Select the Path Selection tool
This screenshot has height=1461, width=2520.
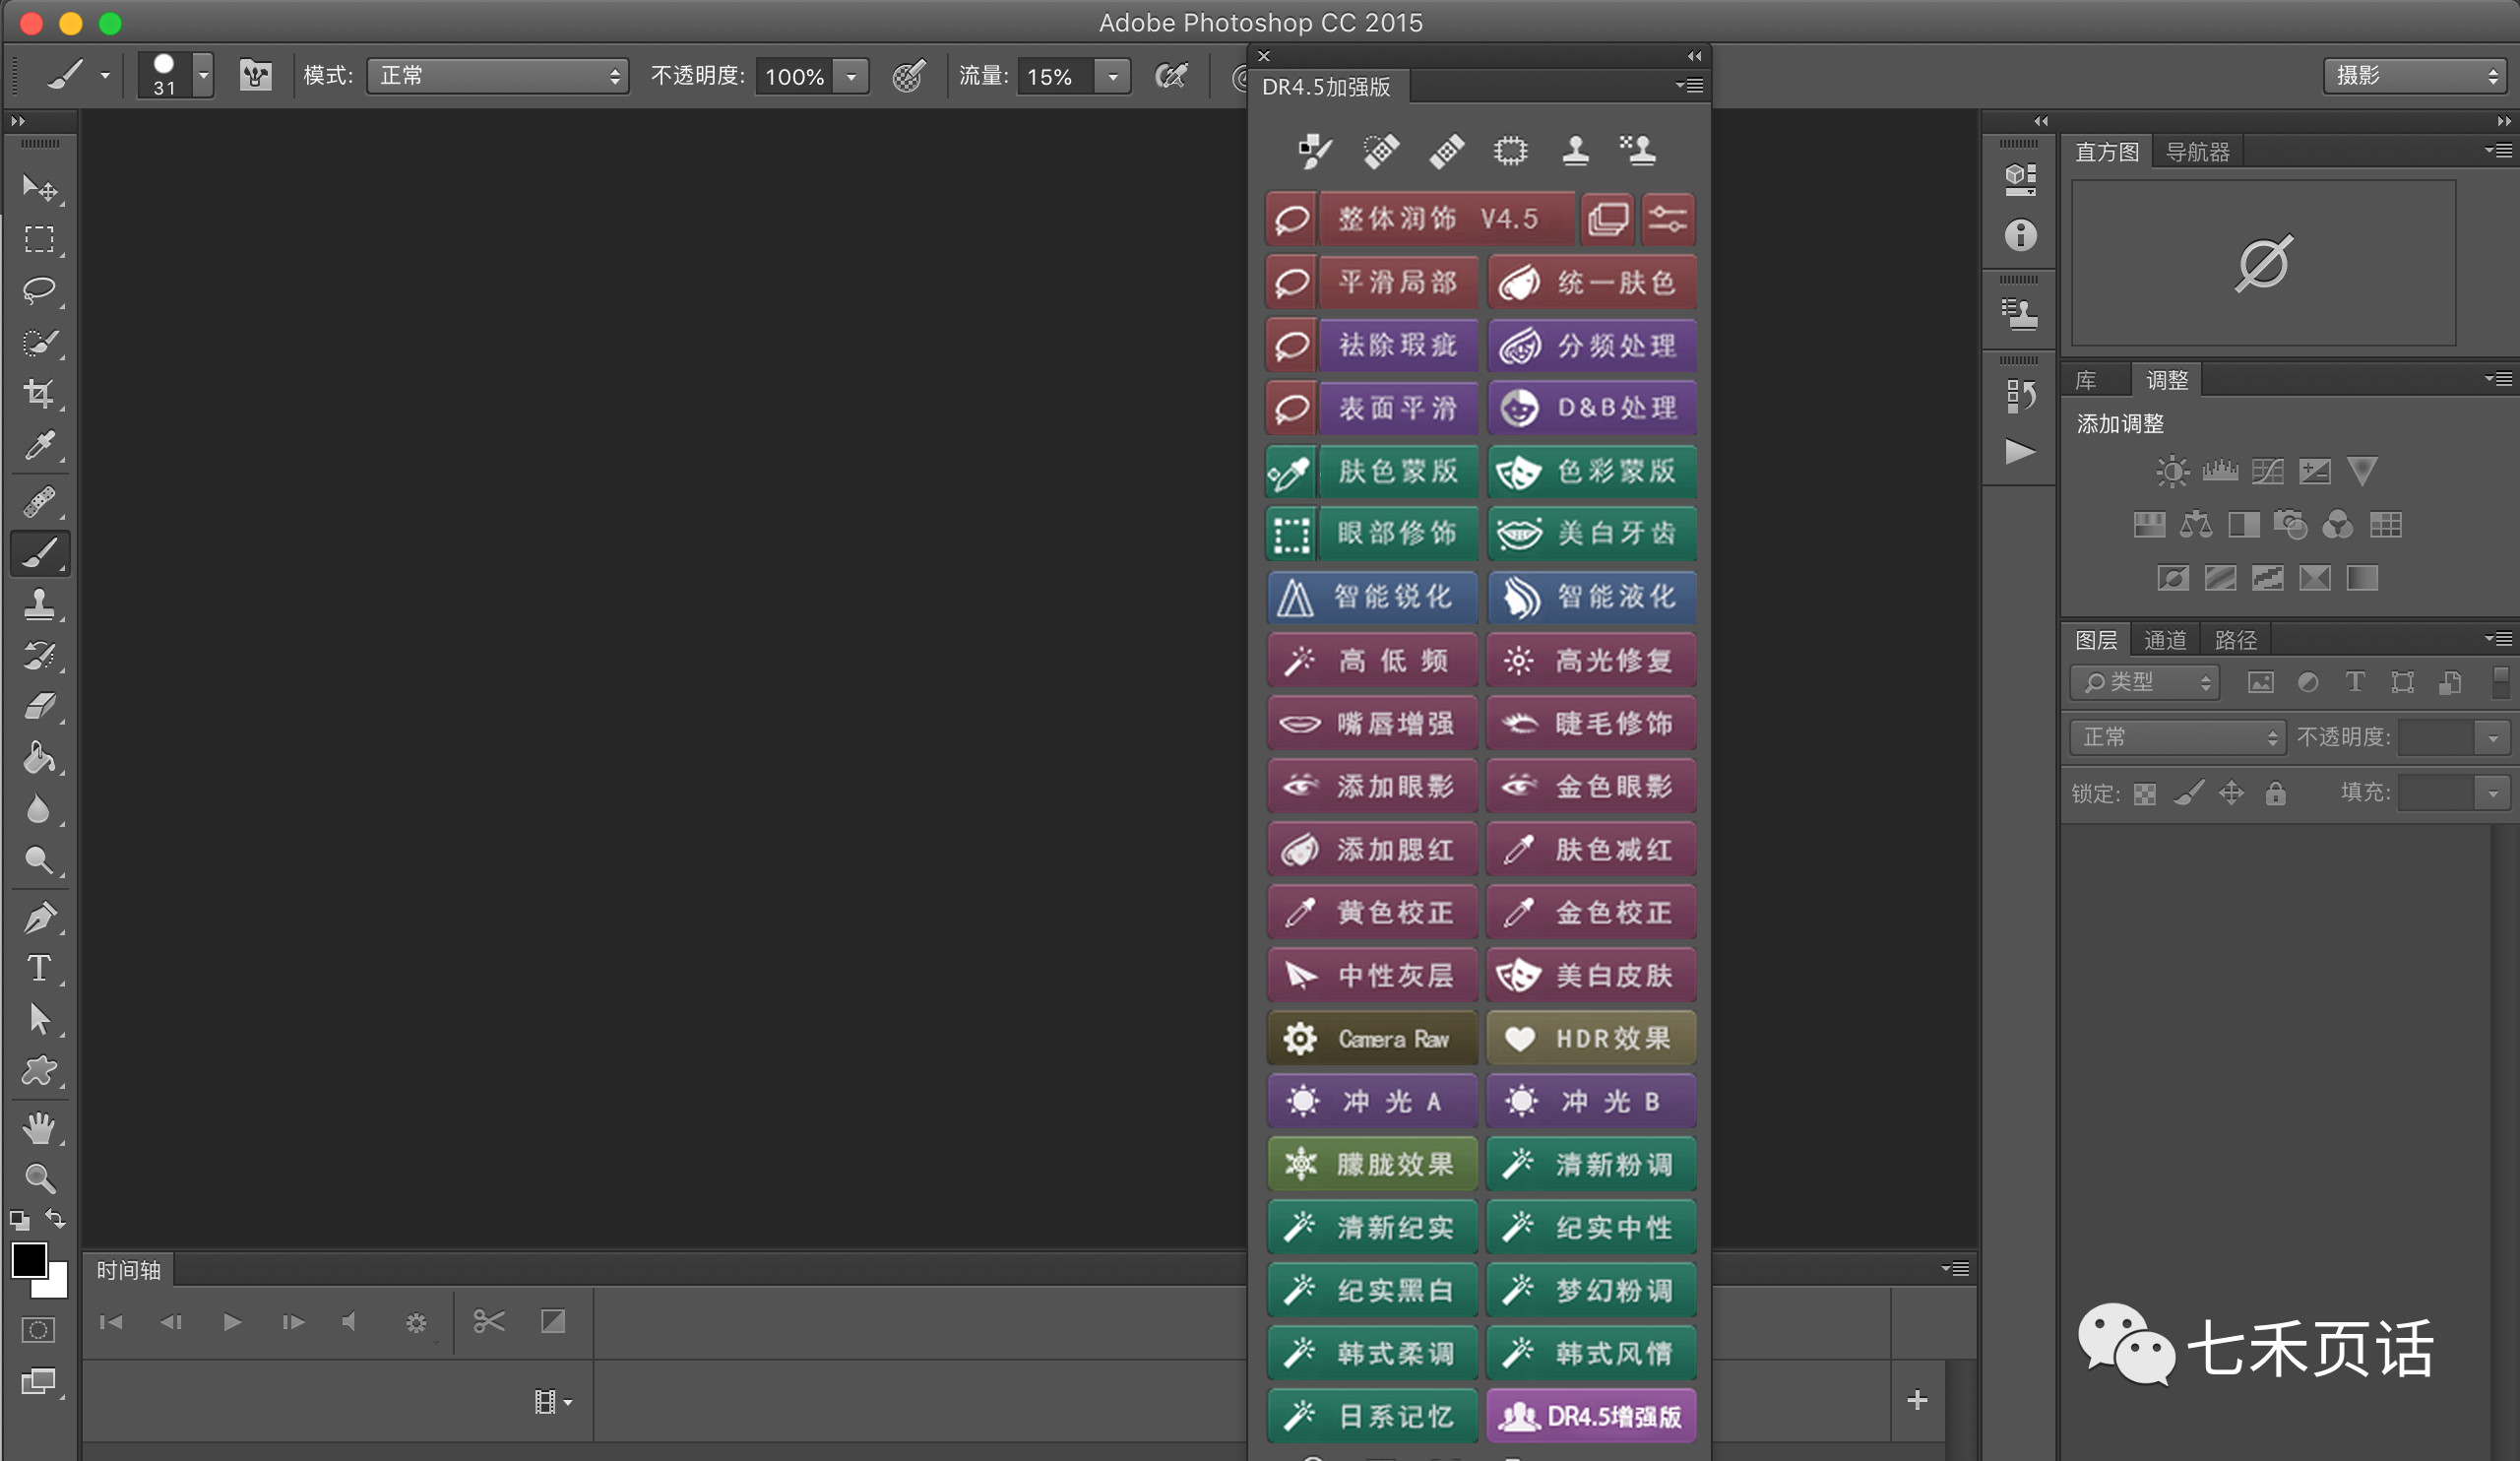click(x=39, y=1019)
